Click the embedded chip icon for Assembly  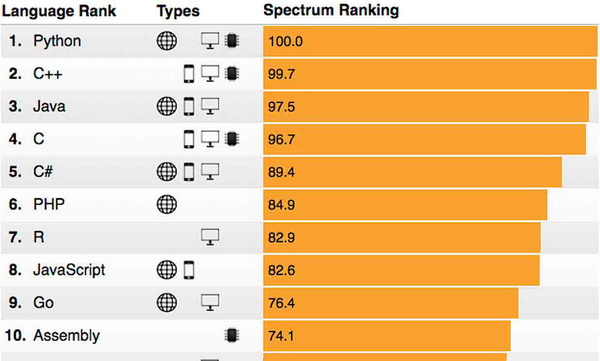click(x=232, y=335)
